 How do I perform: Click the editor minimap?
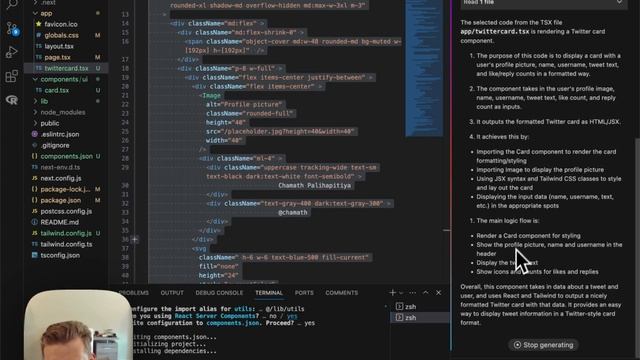(424, 68)
